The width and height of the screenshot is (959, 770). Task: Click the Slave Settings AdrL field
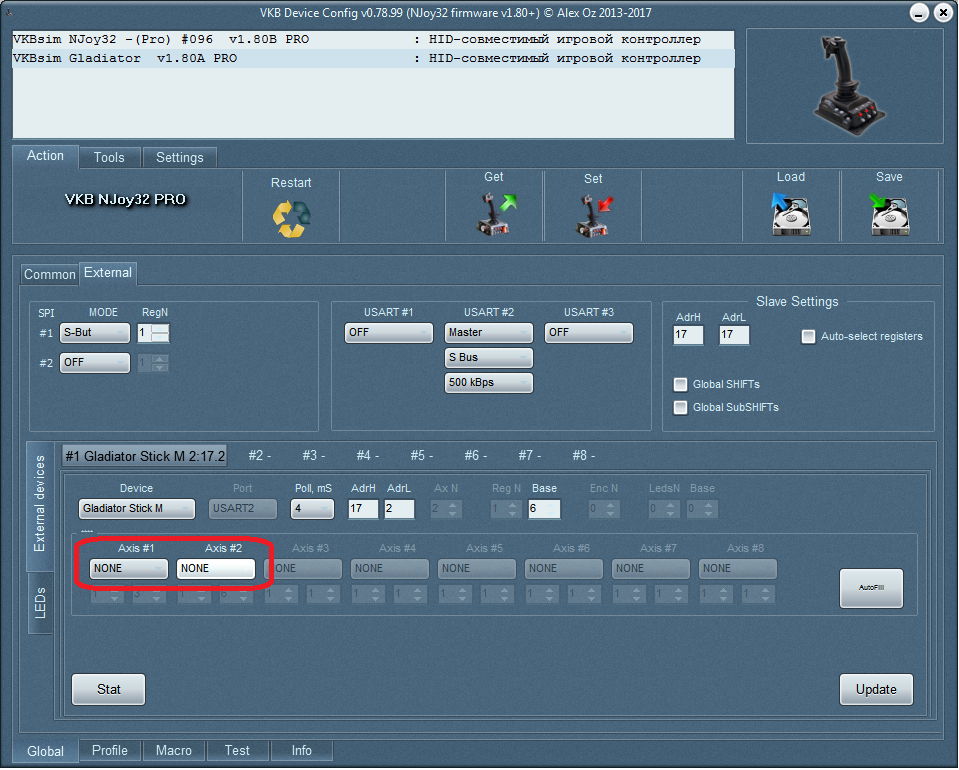[x=734, y=335]
